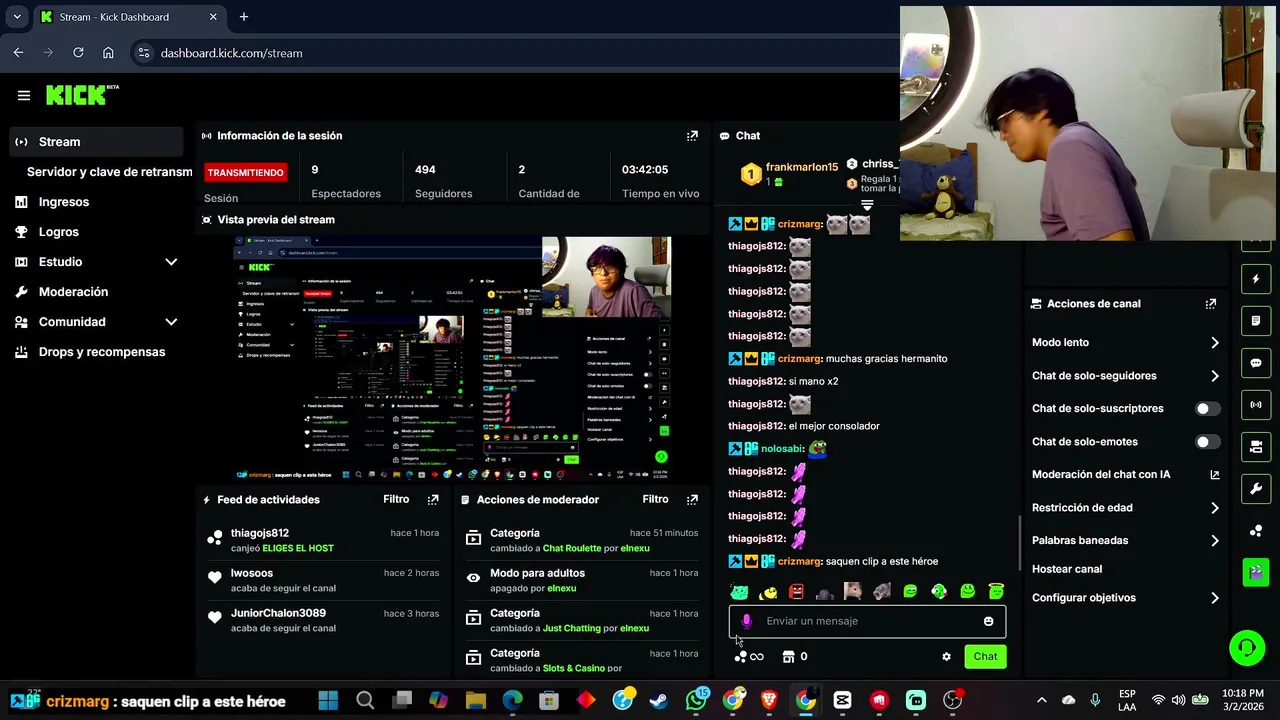Screen dimensions: 1280x720
Task: Open the green support headset button
Action: tap(1247, 648)
